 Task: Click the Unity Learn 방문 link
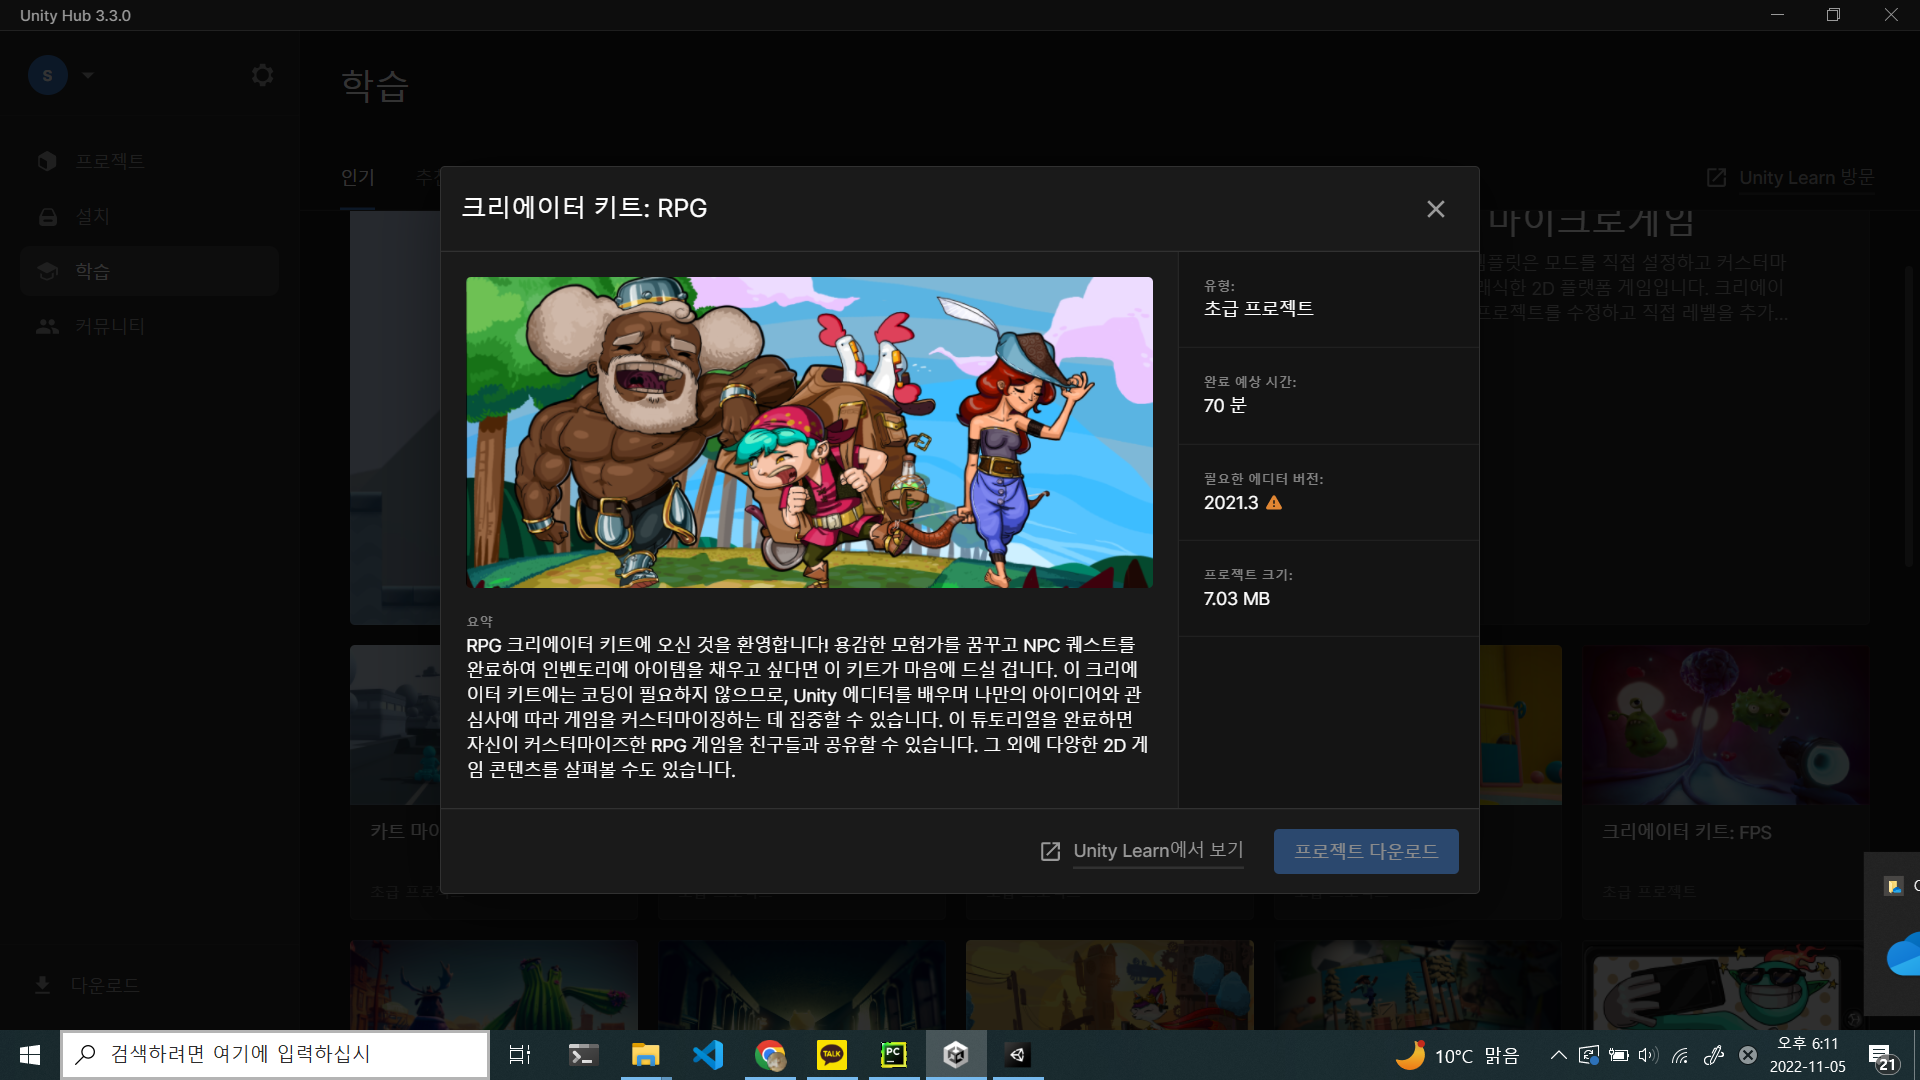1790,178
